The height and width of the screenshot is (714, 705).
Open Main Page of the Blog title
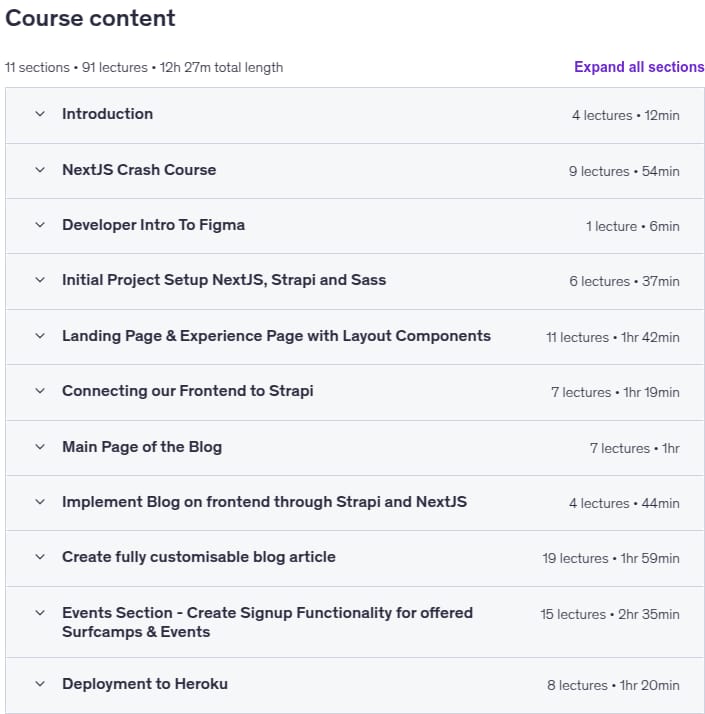pyautogui.click(x=142, y=447)
